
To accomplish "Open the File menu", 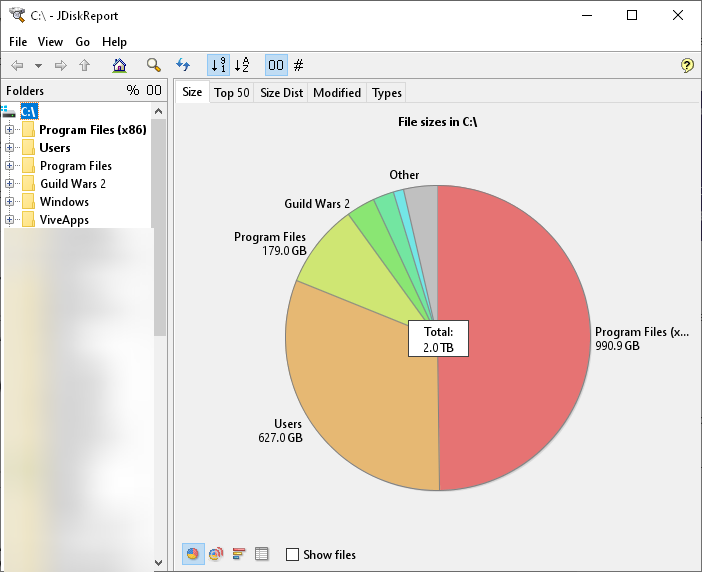I will [18, 42].
